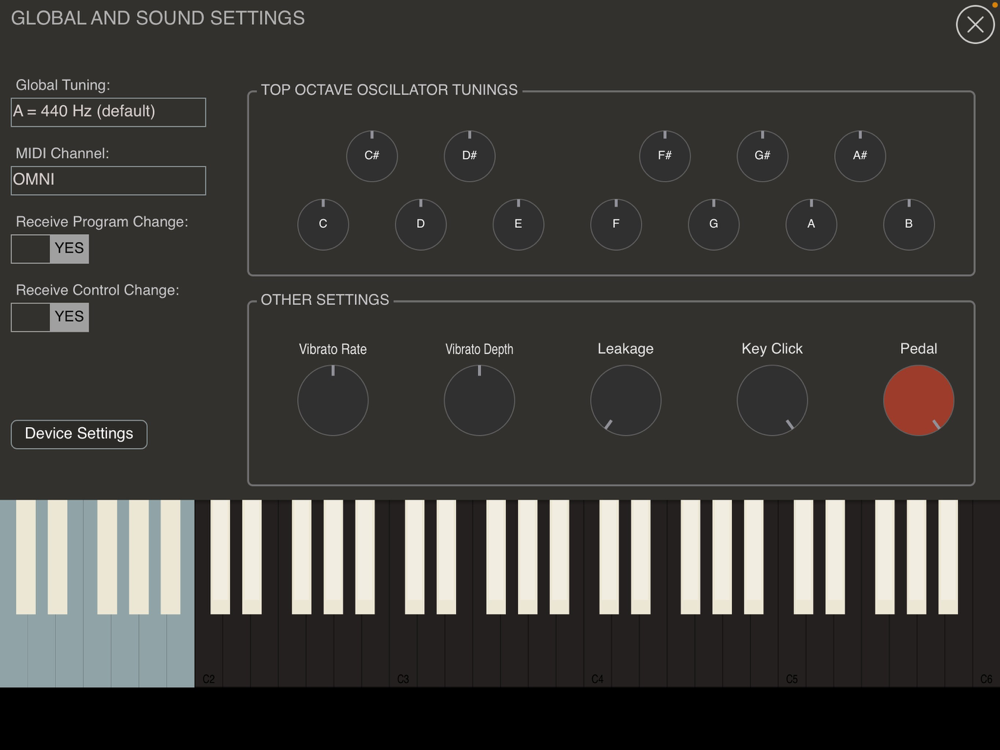Click the Vibrato Depth knob

(x=479, y=401)
